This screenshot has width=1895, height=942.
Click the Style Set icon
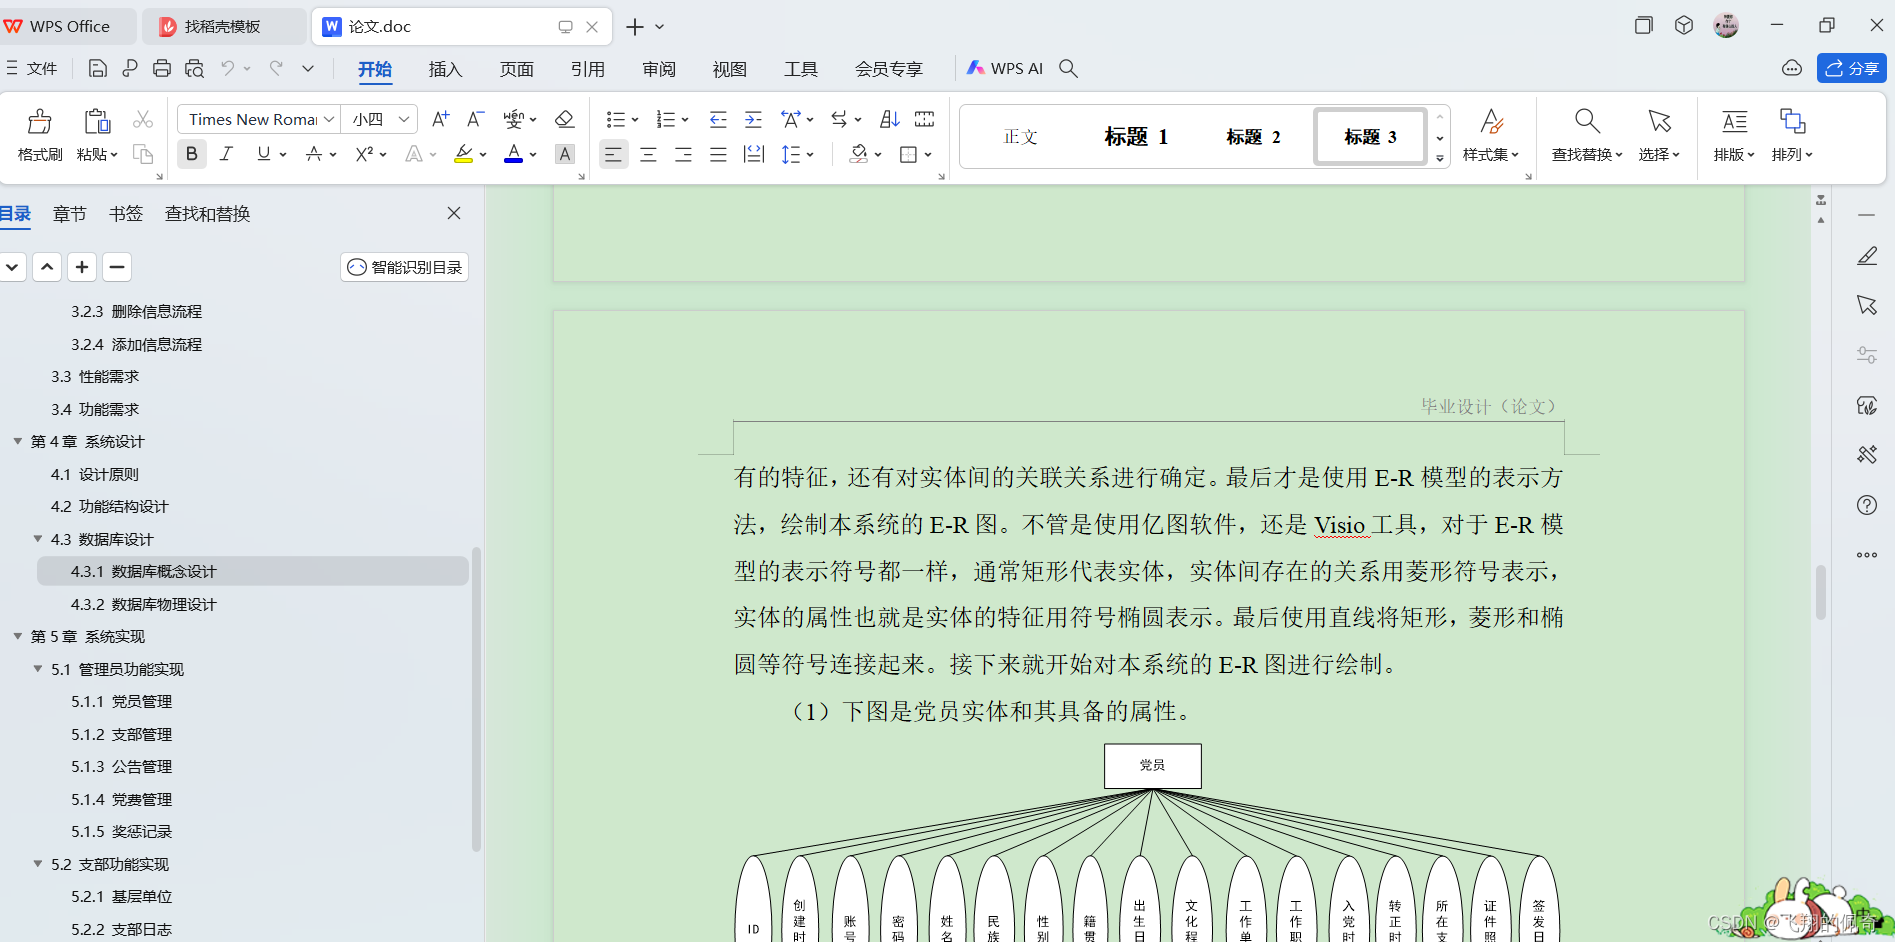pos(1491,121)
